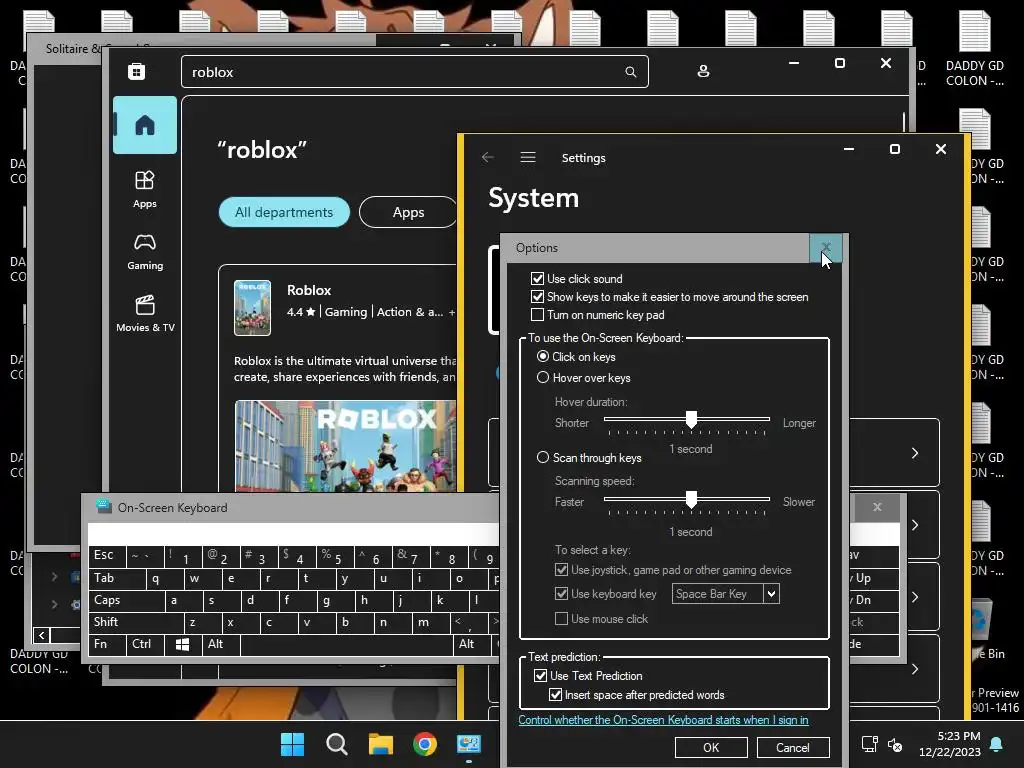This screenshot has height=768, width=1024.
Task: Open the Space Bar Key dropdown
Action: point(771,594)
